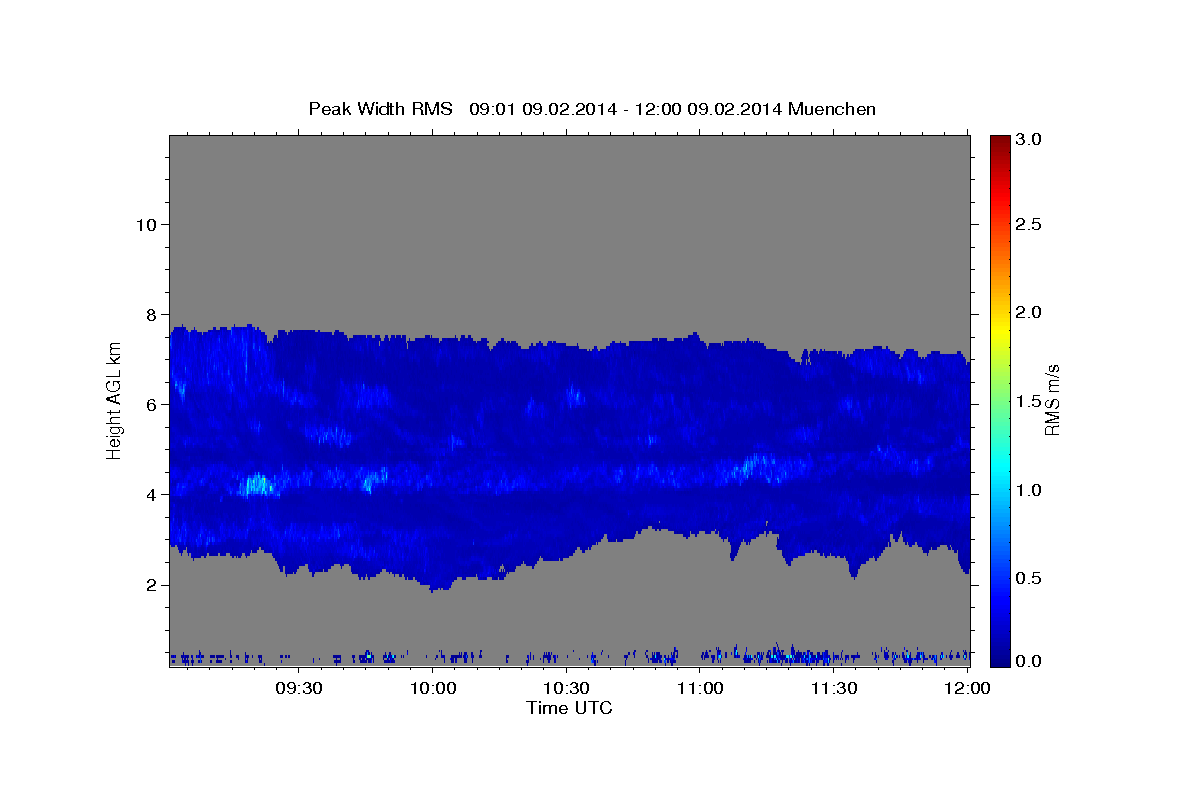
Task: Click the colorbar value 1.5
Action: [x=1029, y=401]
